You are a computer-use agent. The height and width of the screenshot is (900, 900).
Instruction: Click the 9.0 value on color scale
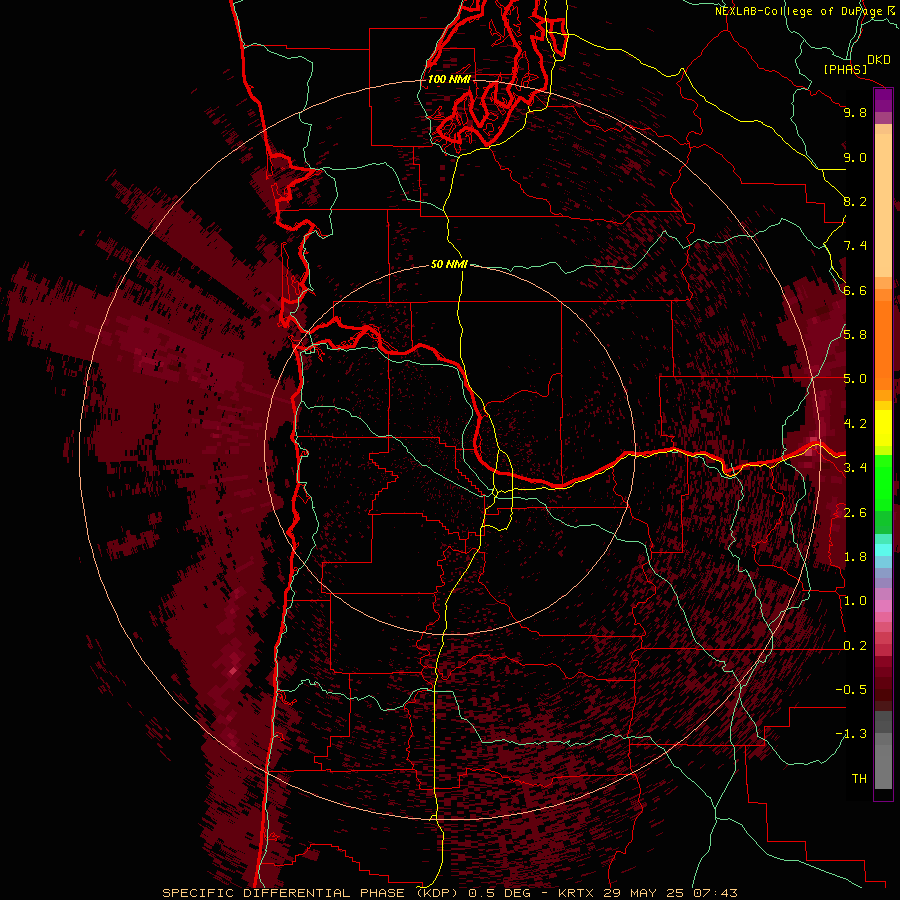pos(855,157)
